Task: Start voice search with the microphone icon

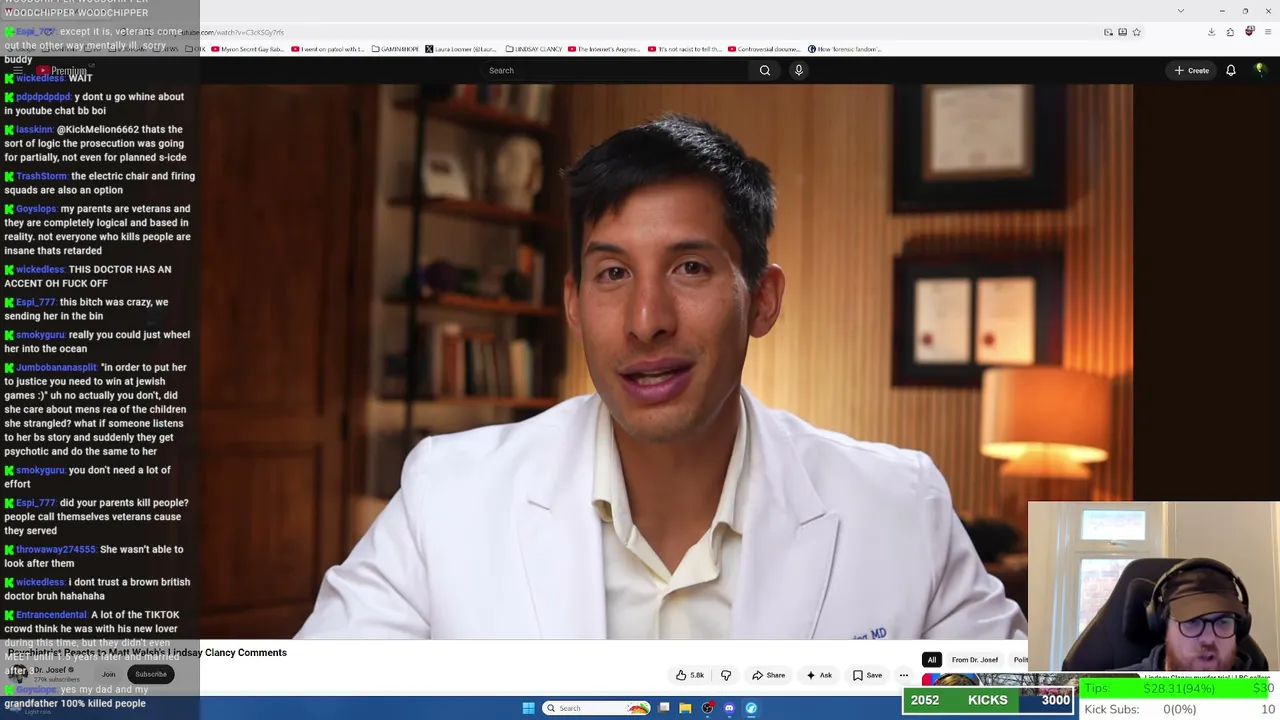Action: coord(798,70)
